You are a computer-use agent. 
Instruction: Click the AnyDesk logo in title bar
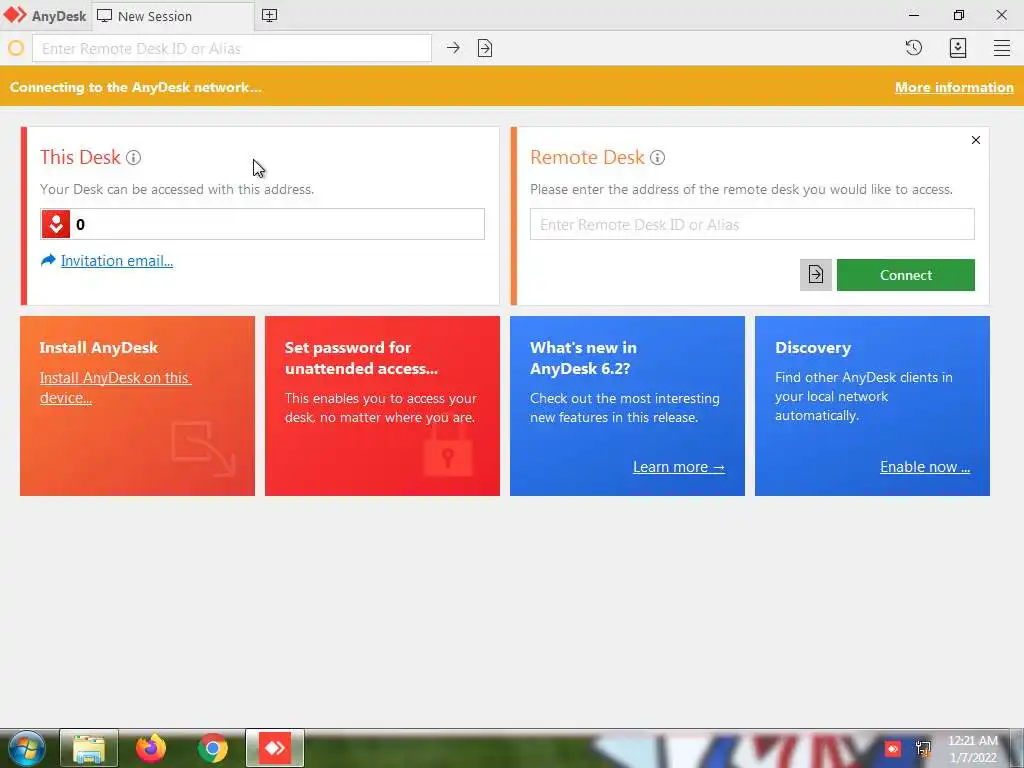pyautogui.click(x=14, y=15)
